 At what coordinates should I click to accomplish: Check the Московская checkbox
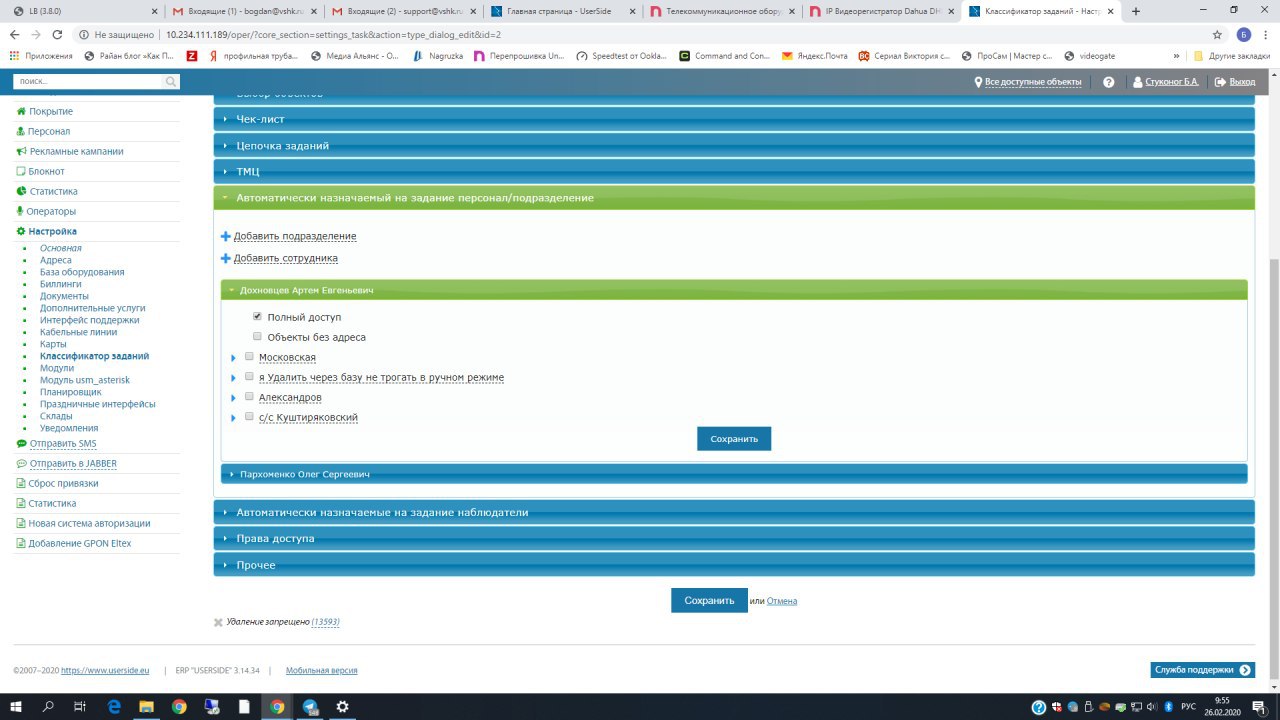click(249, 356)
